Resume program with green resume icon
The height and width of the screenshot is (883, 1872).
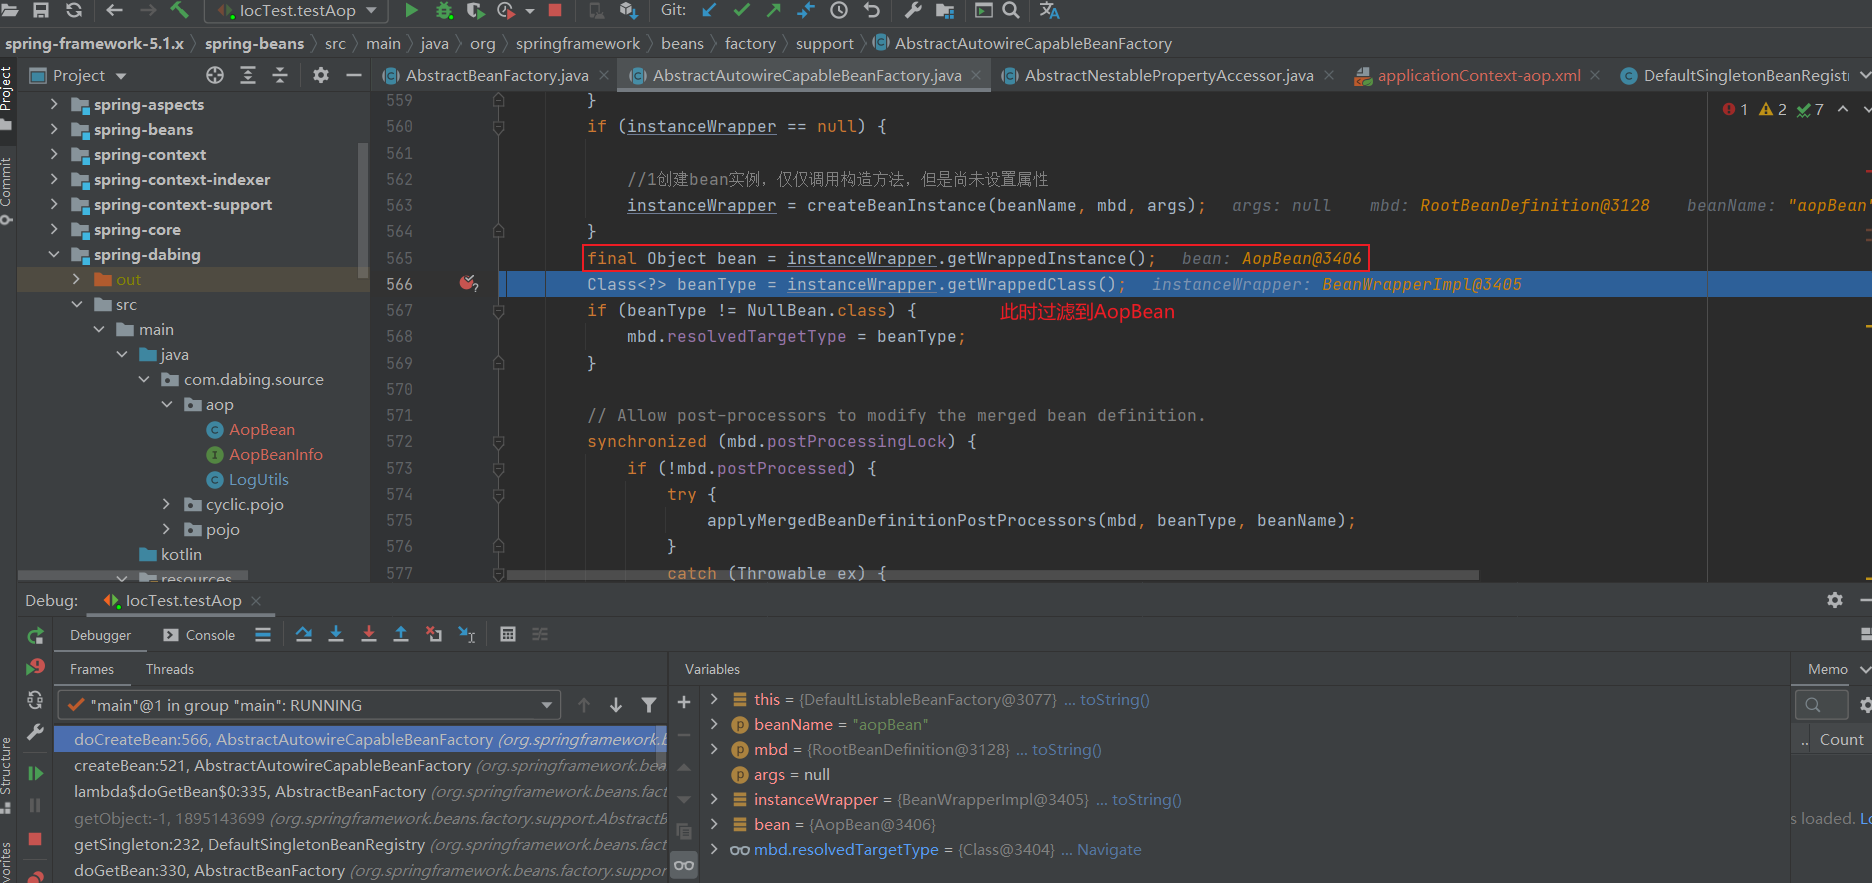(x=35, y=773)
